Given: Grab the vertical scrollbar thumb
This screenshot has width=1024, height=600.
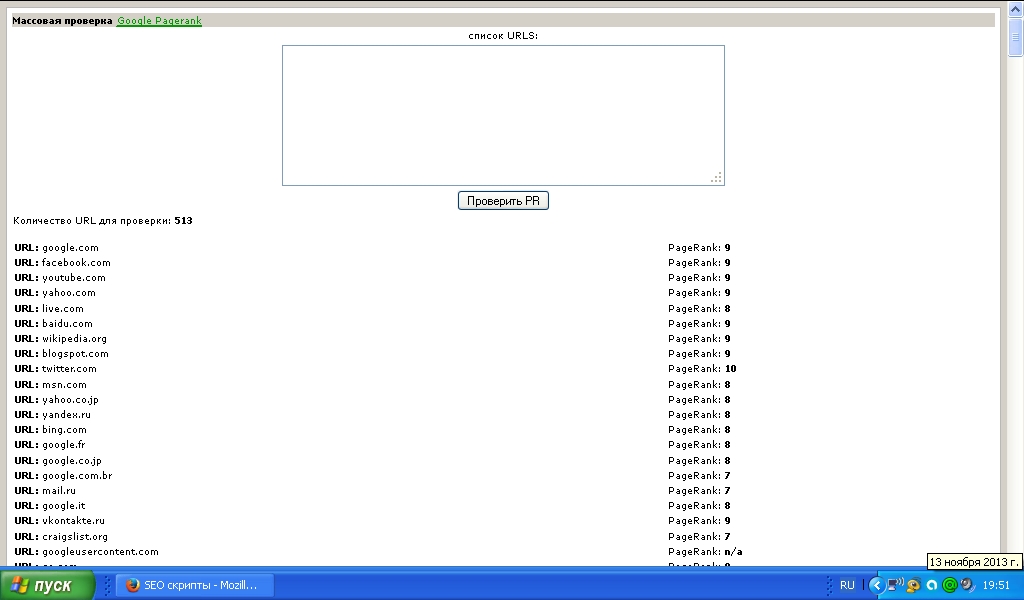Looking at the screenshot, I should click(1016, 37).
